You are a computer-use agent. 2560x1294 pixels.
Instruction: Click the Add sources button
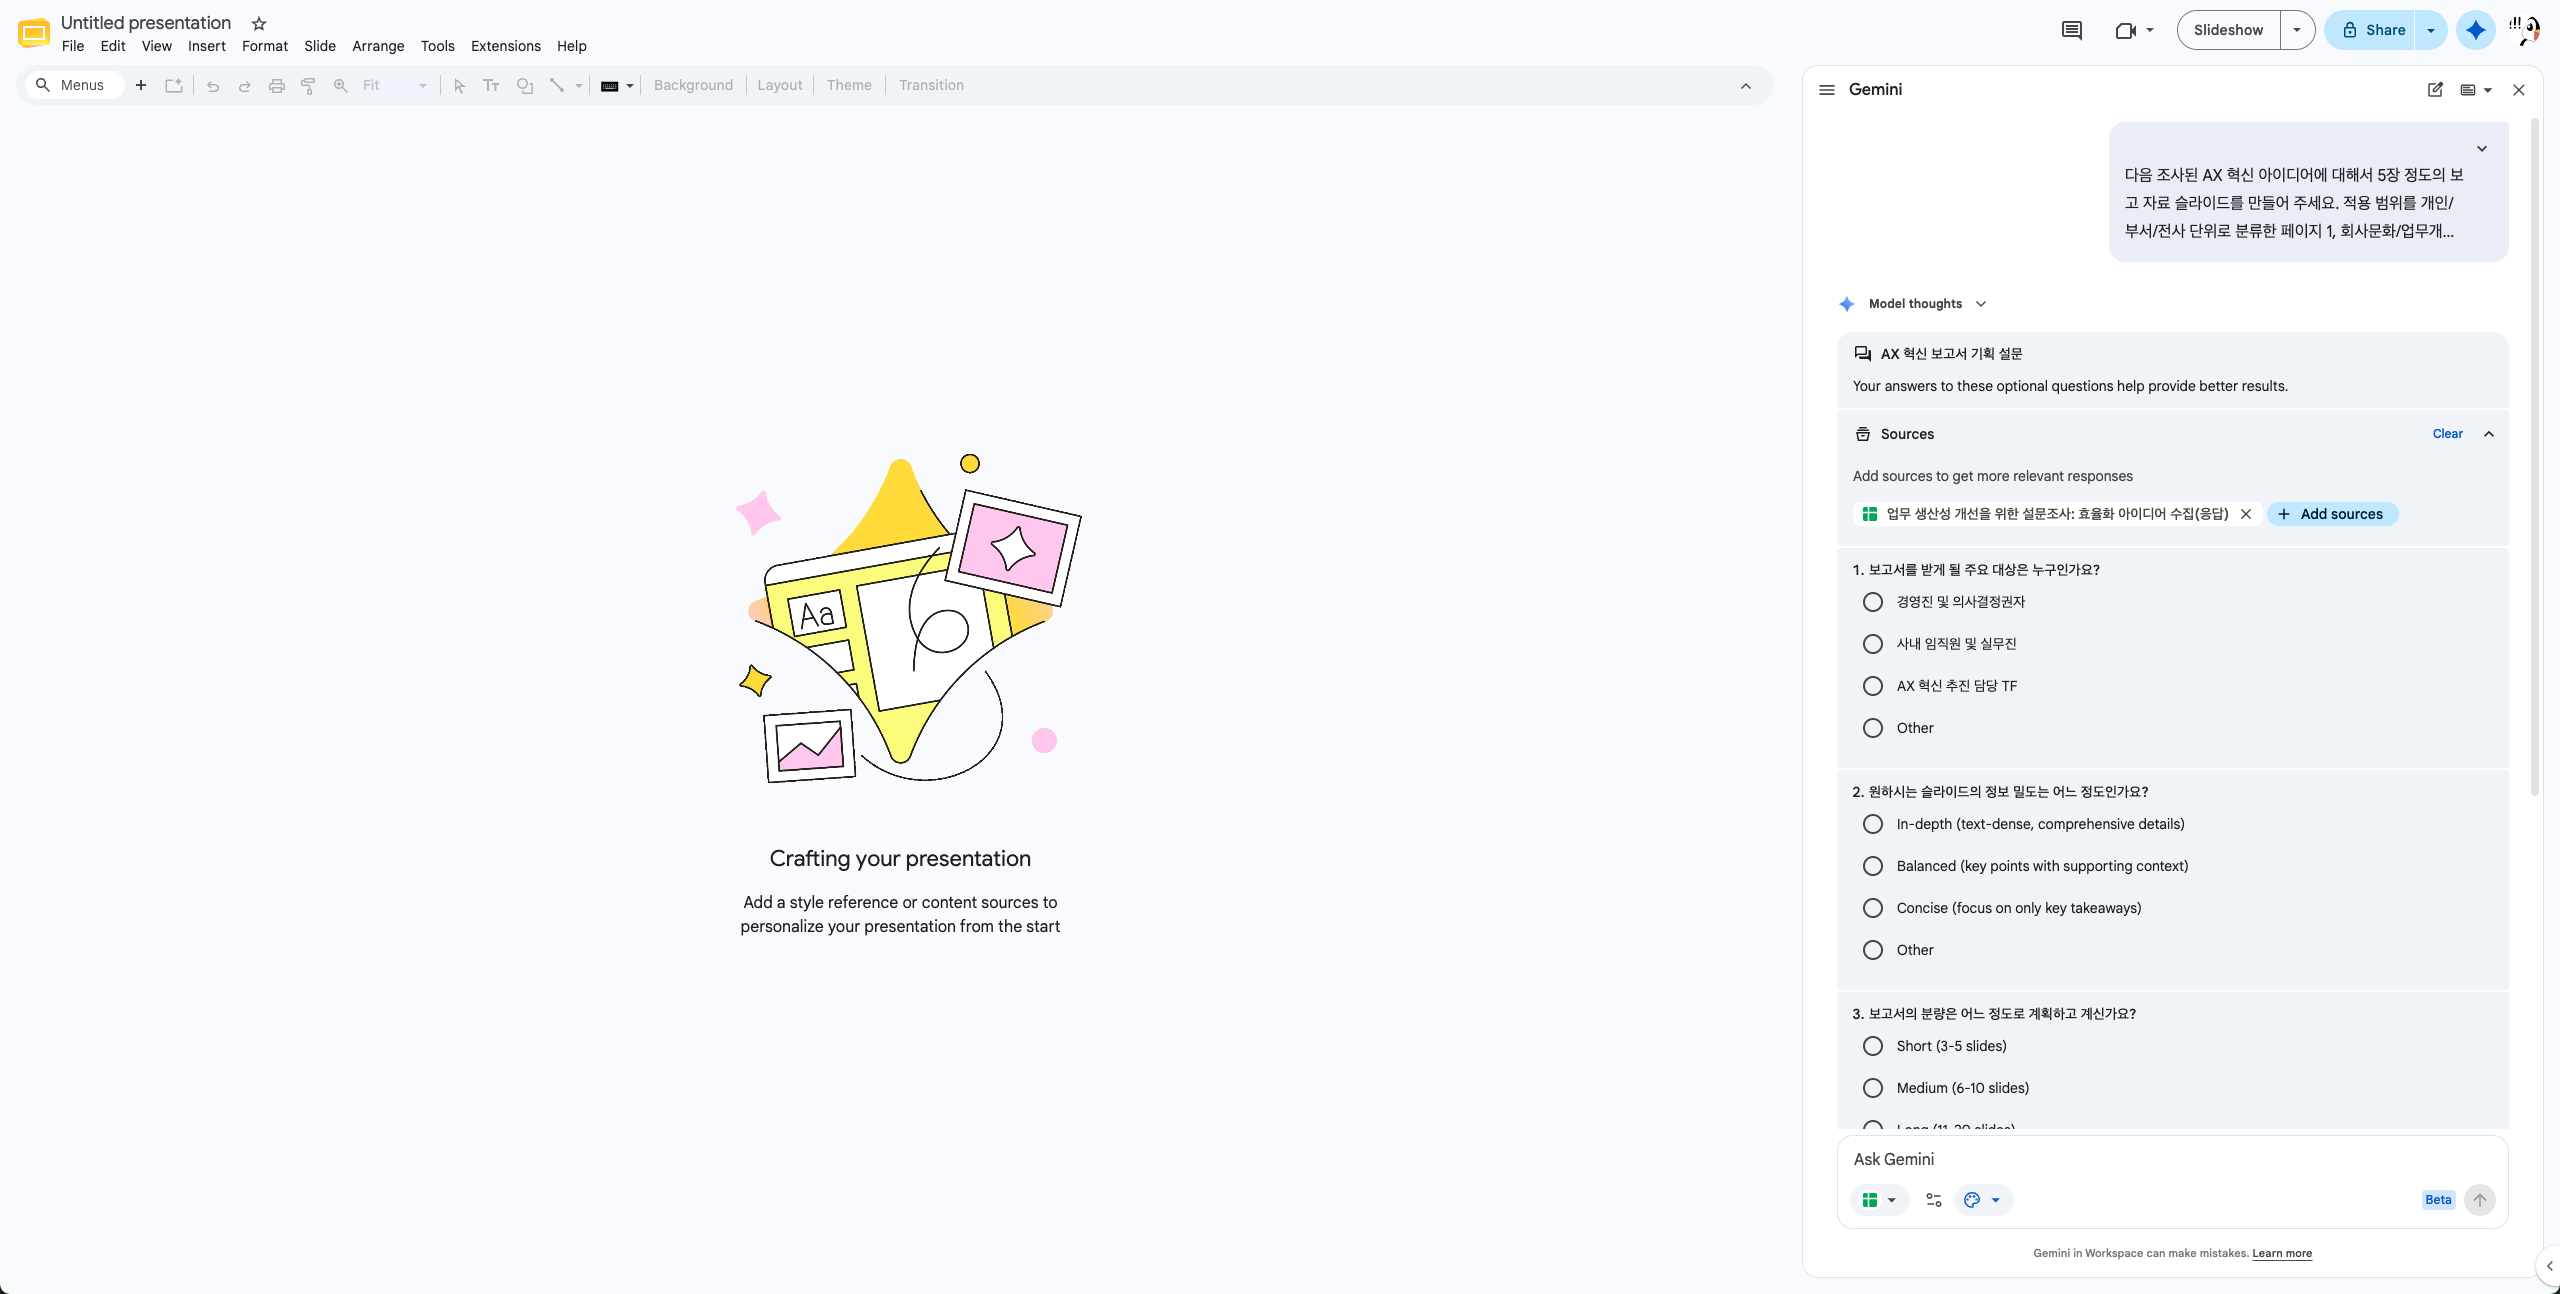[2332, 514]
